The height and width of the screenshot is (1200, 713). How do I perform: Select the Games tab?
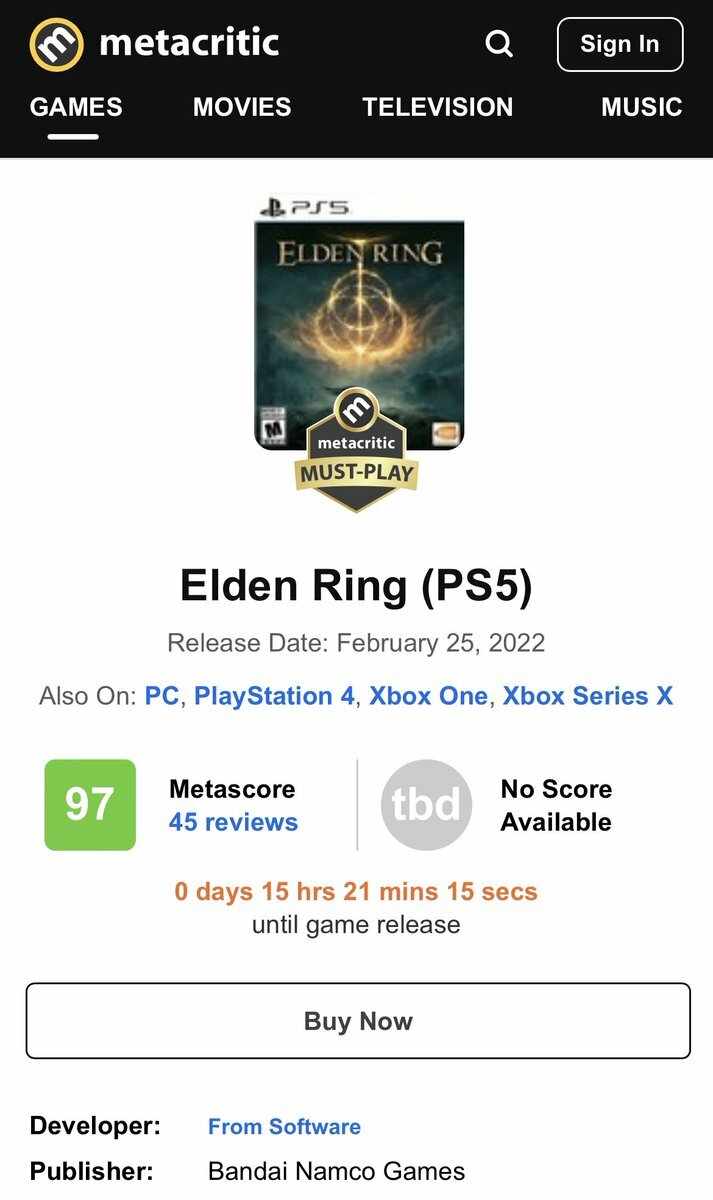76,107
